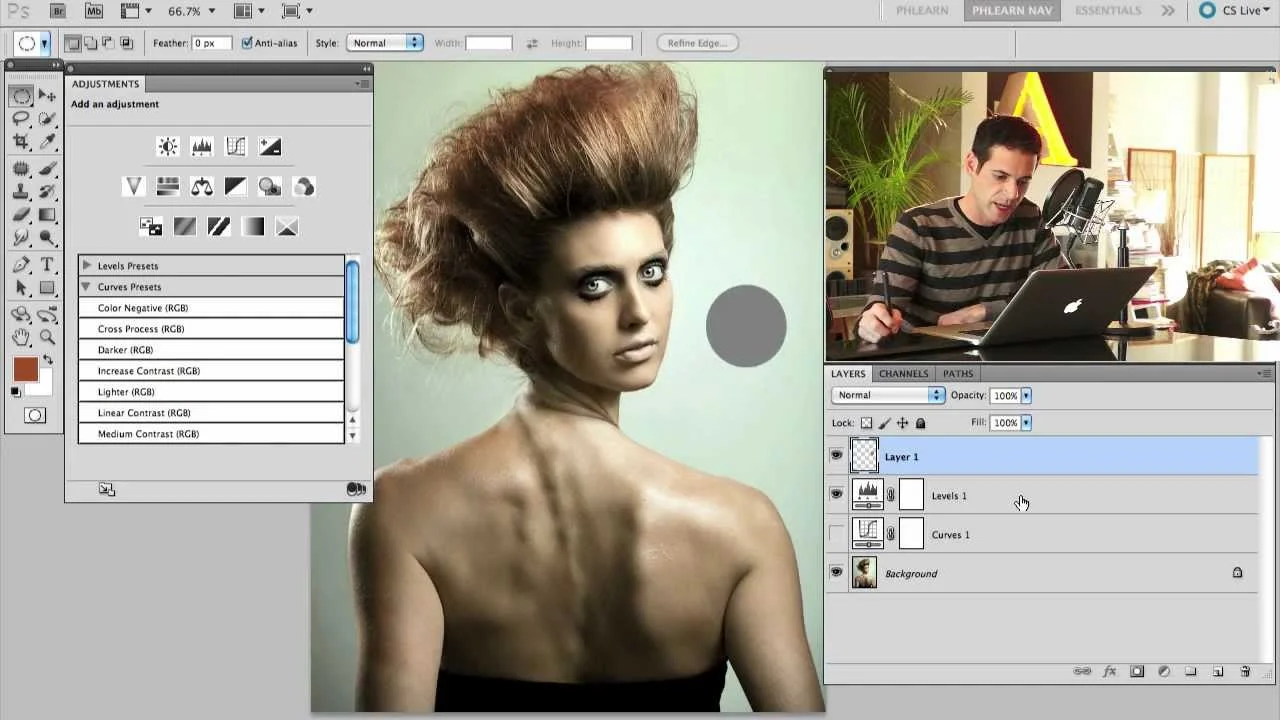Click the Refine Edge button
The width and height of the screenshot is (1280, 720).
click(x=697, y=42)
